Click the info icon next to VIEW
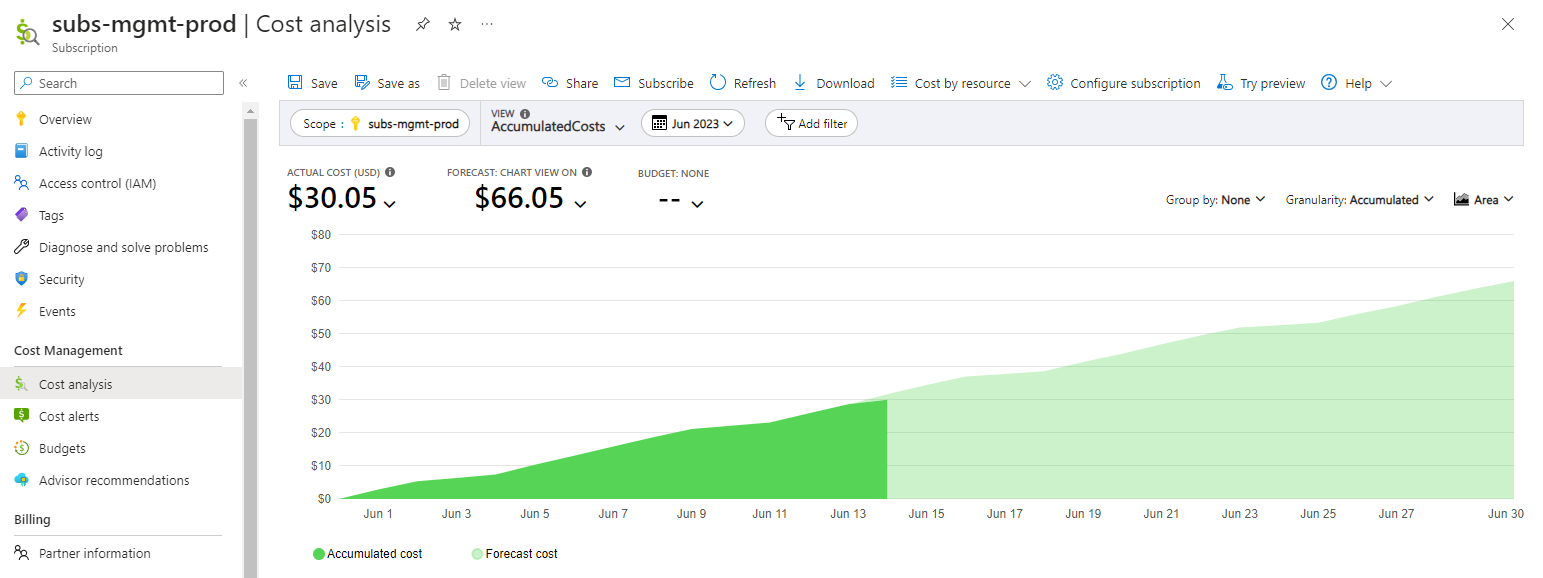Image resolution: width=1543 pixels, height=578 pixels. click(525, 114)
